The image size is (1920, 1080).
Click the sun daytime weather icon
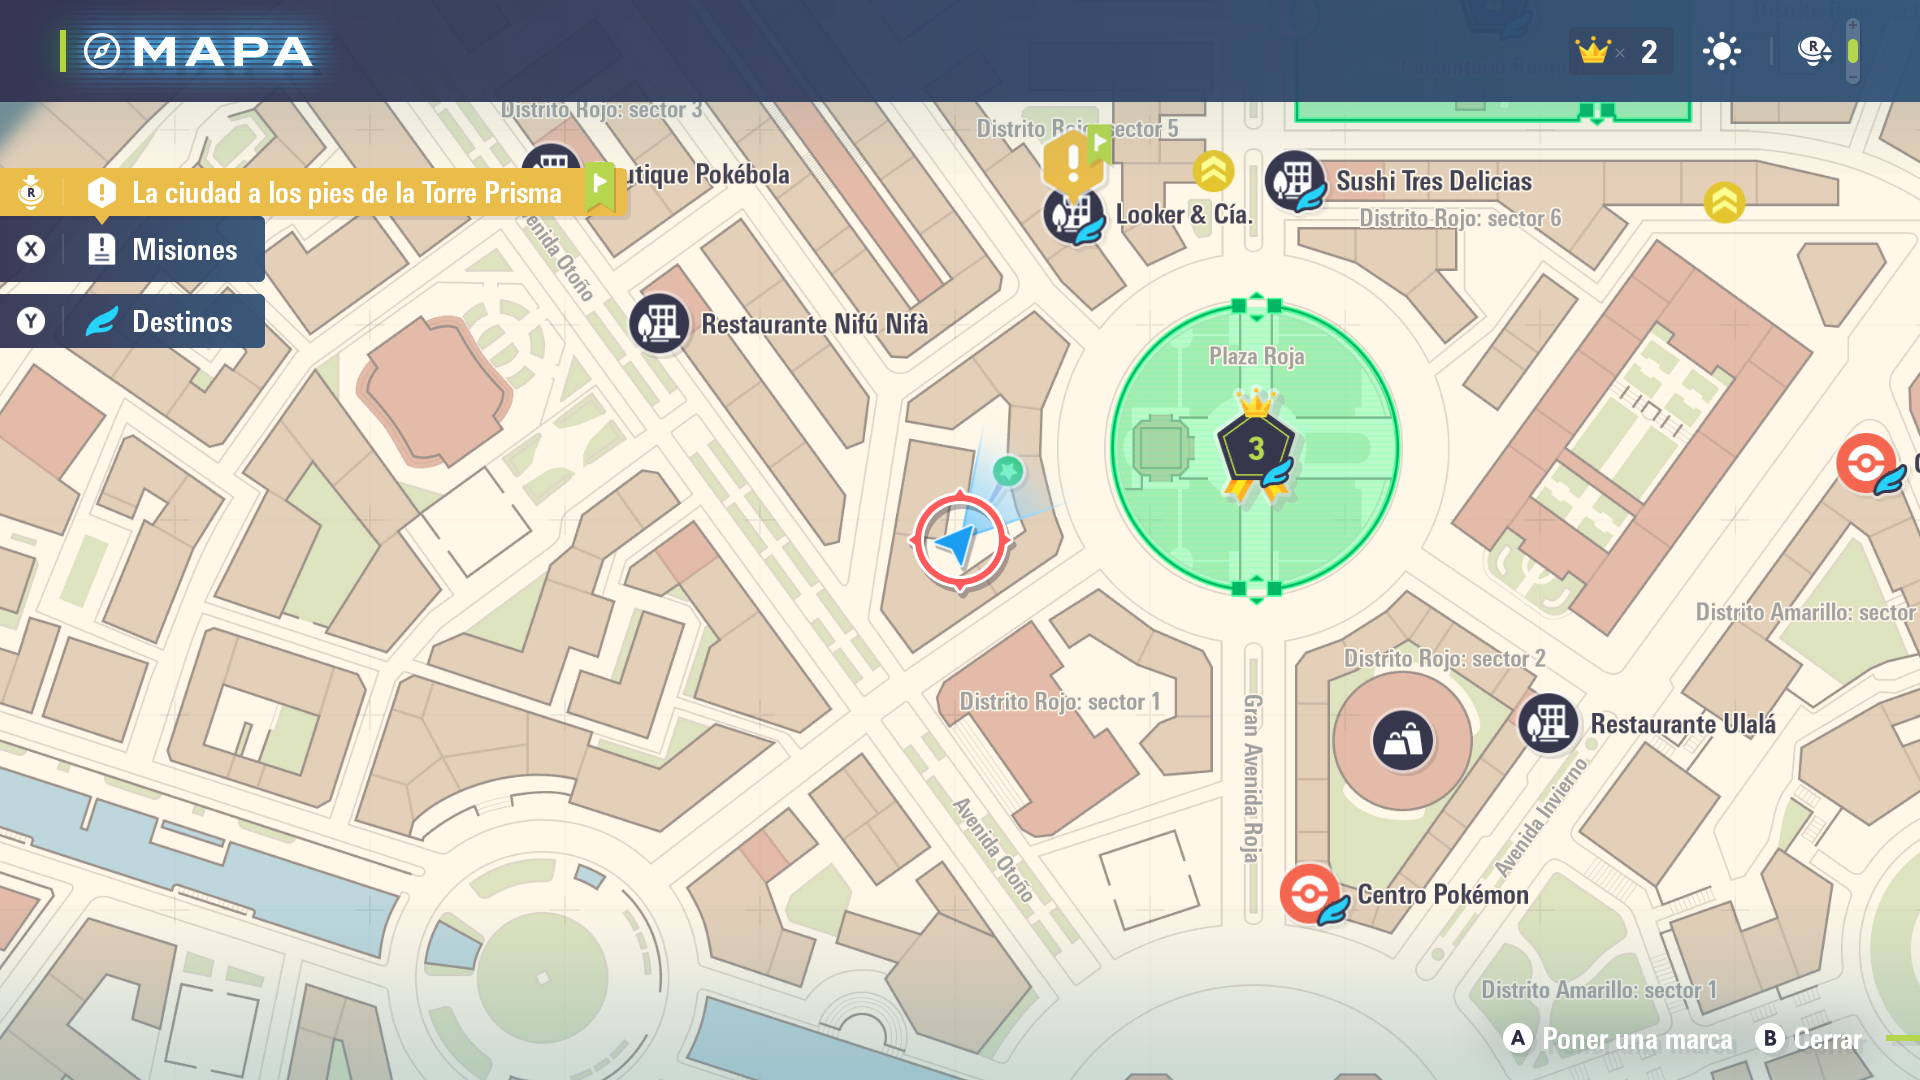[1721, 51]
